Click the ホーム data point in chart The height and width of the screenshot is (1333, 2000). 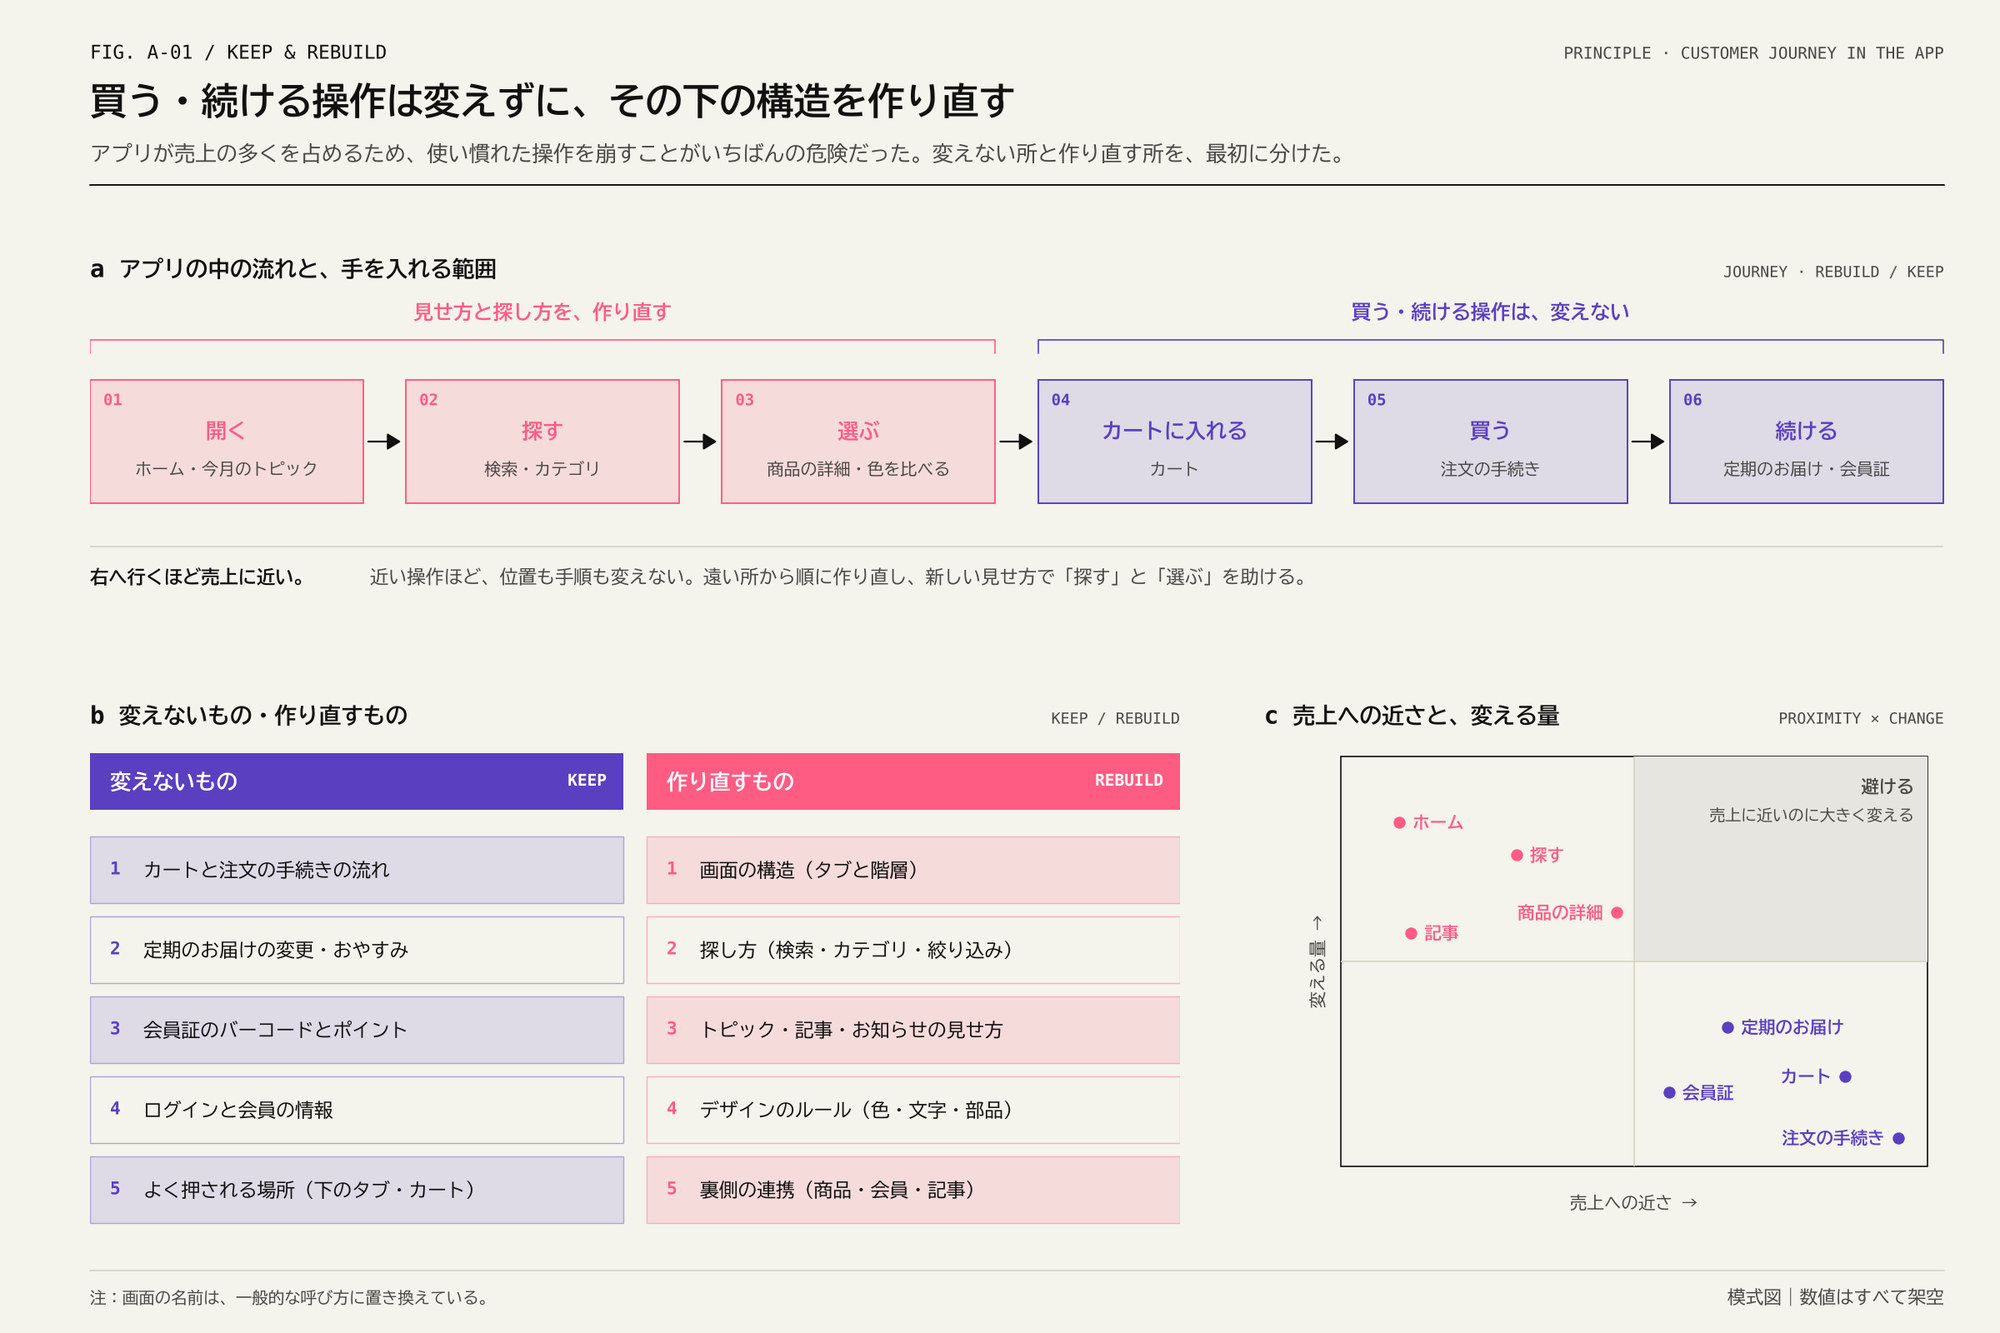[1400, 823]
